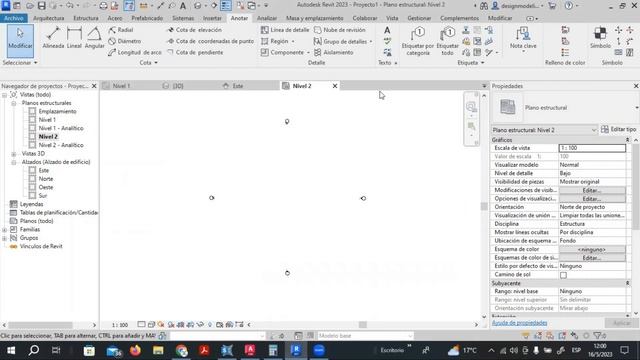Image resolution: width=640 pixels, height=360 pixels.
Task: Open Plano estructural: Nivel 2 selector
Action: (x=544, y=130)
